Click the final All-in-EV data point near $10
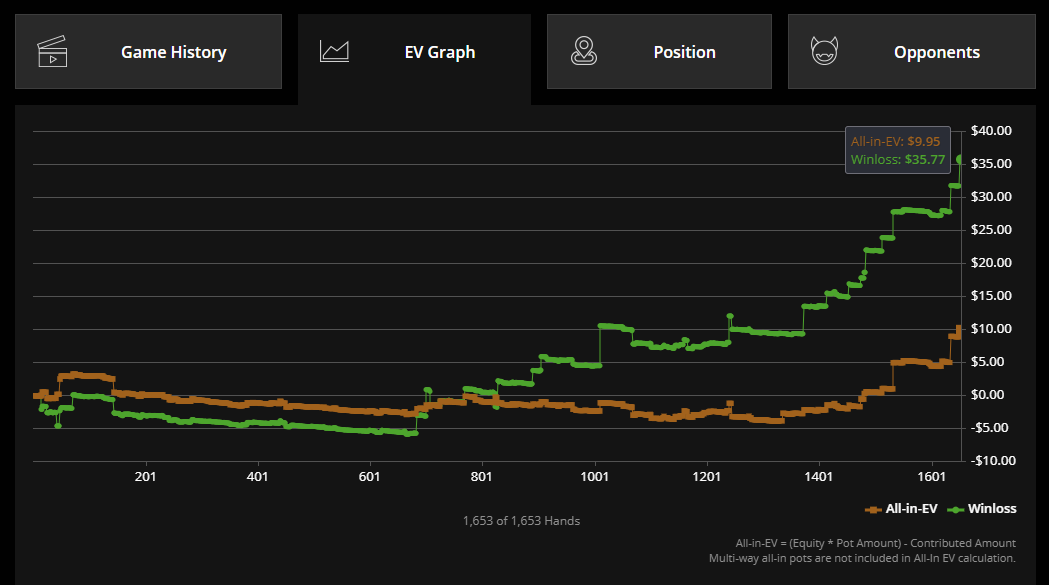Image resolution: width=1049 pixels, height=585 pixels. click(959, 329)
